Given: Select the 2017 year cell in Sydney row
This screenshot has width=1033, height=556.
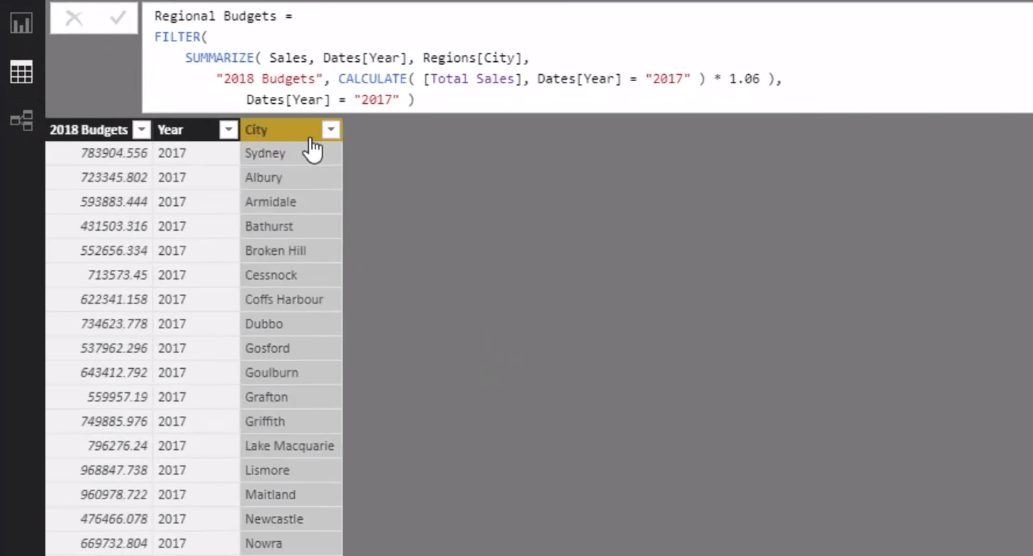Looking at the screenshot, I should [196, 153].
